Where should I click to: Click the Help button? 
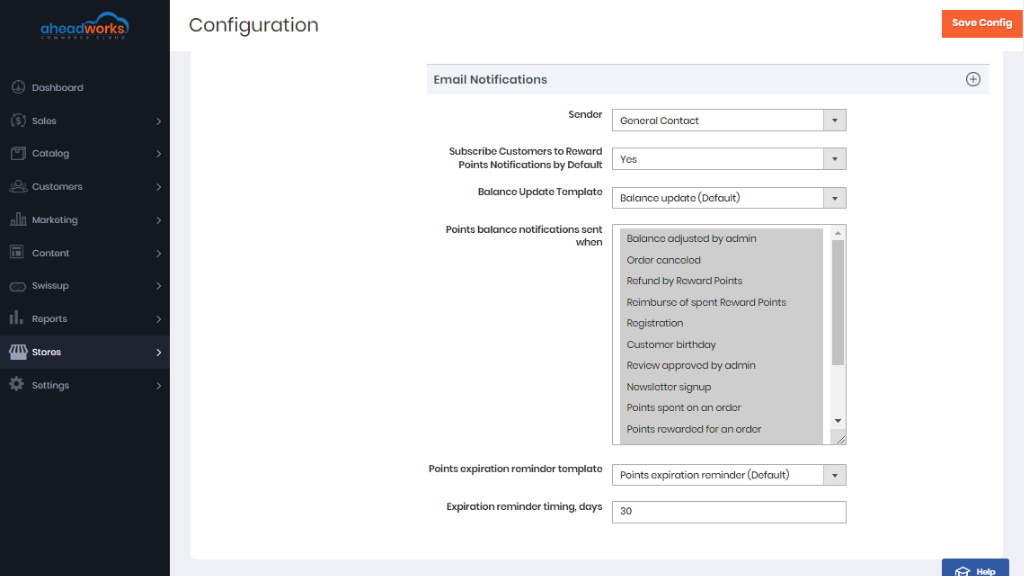[x=975, y=568]
